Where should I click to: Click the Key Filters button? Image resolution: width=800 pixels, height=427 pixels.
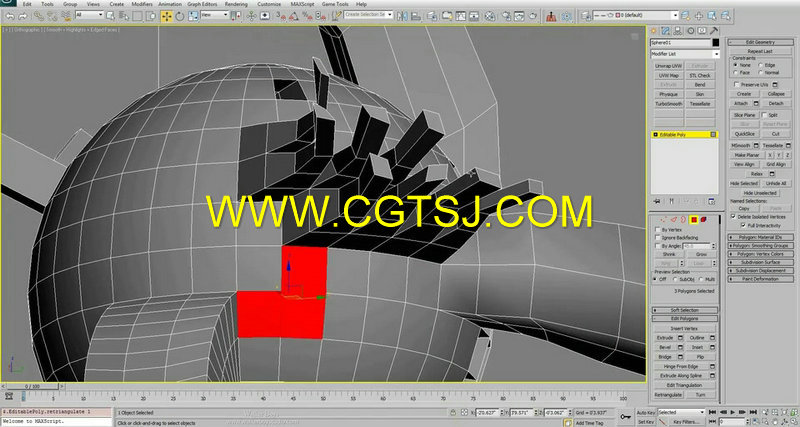click(x=686, y=422)
